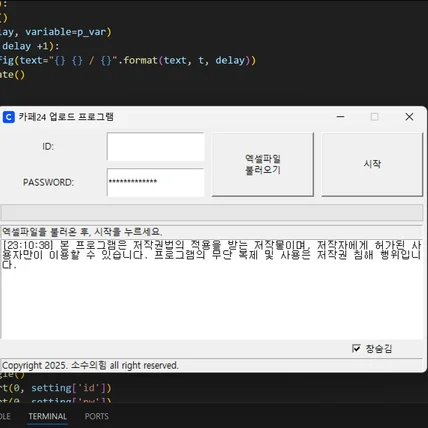Click the ID: label
Image resolution: width=428 pixels, height=428 pixels.
[48, 146]
